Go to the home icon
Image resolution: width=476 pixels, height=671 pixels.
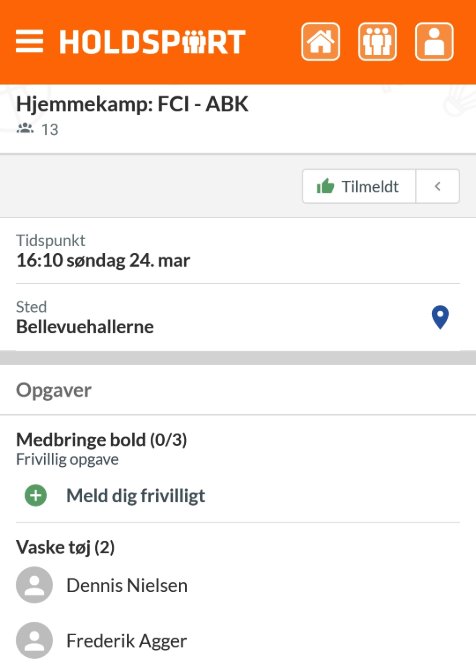tap(321, 42)
